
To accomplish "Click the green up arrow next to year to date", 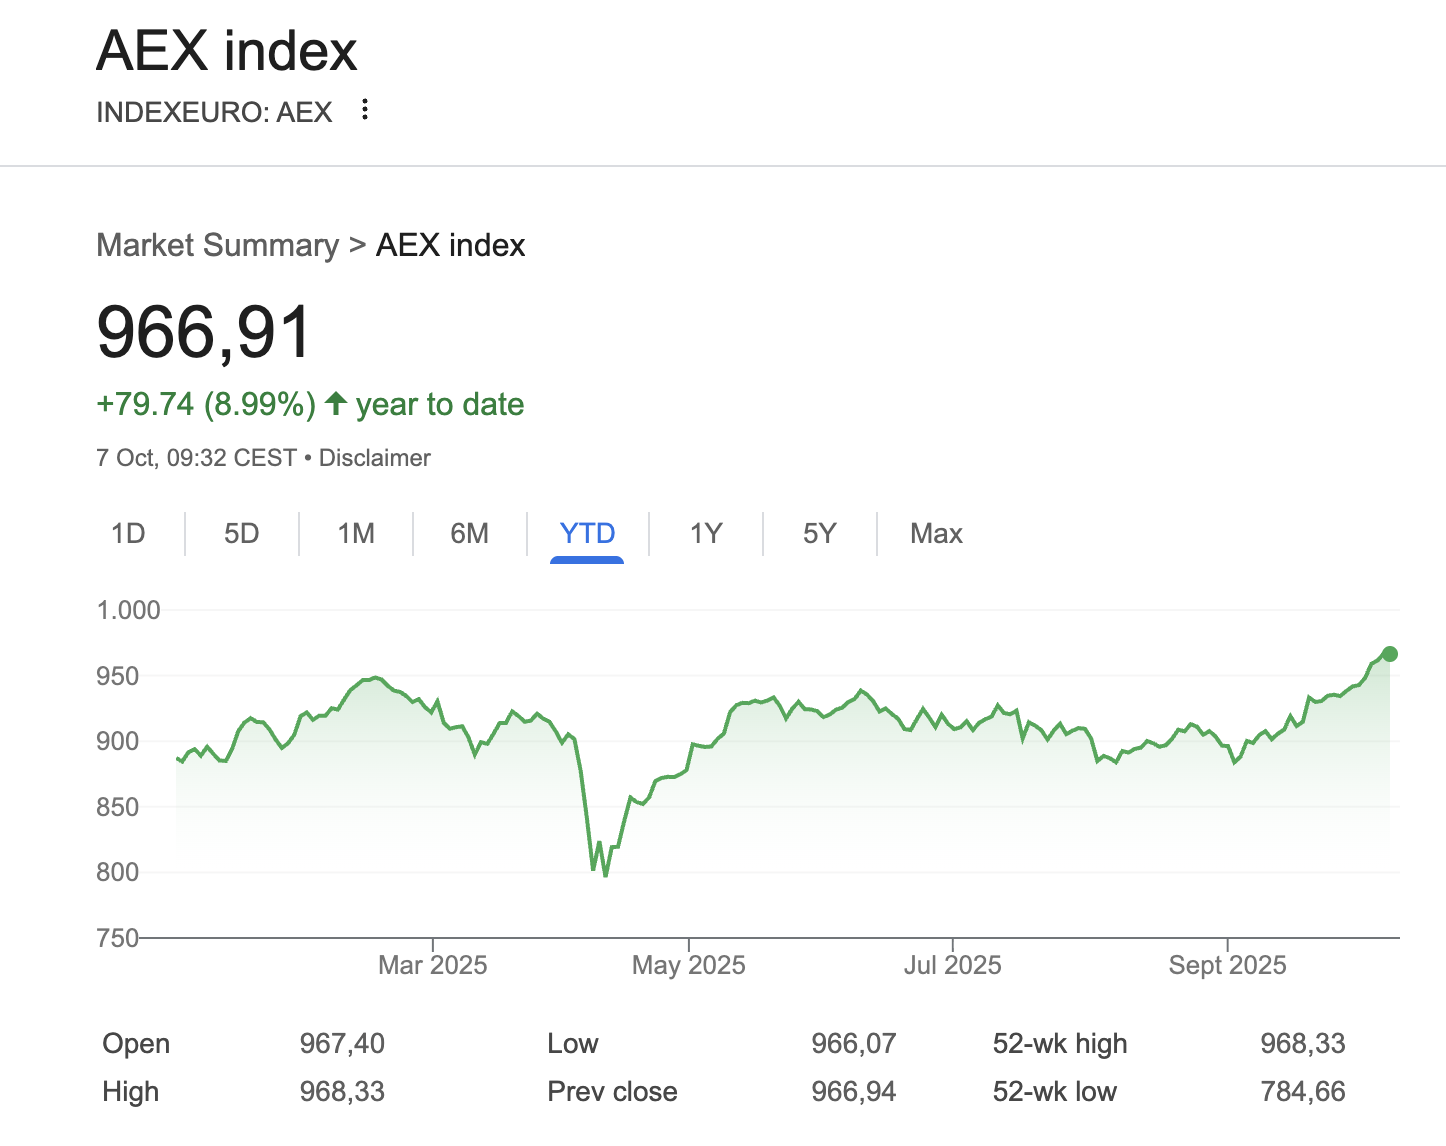I will click(x=336, y=404).
